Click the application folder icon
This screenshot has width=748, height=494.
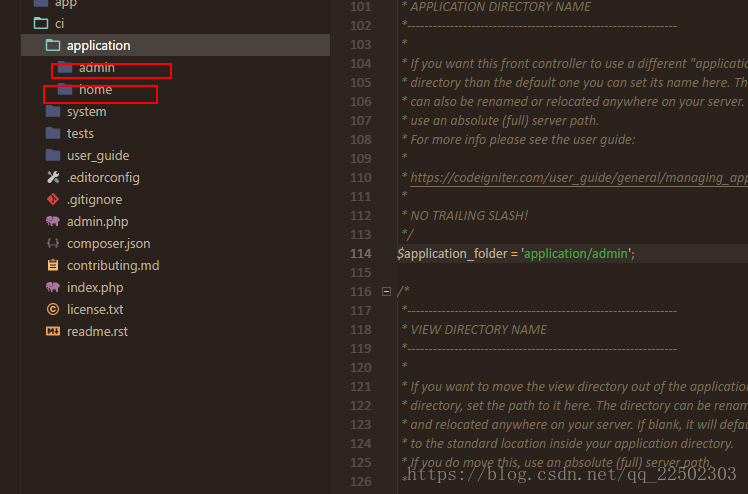pos(53,45)
